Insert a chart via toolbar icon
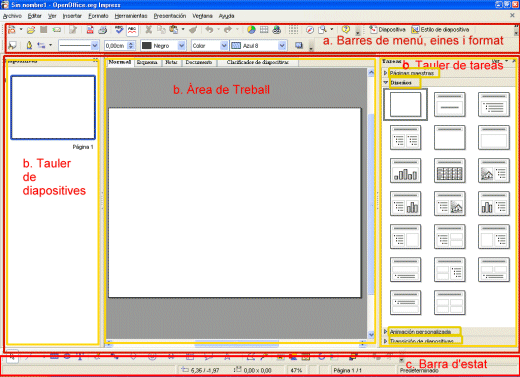Image resolution: width=520 pixels, height=377 pixels. [x=251, y=30]
